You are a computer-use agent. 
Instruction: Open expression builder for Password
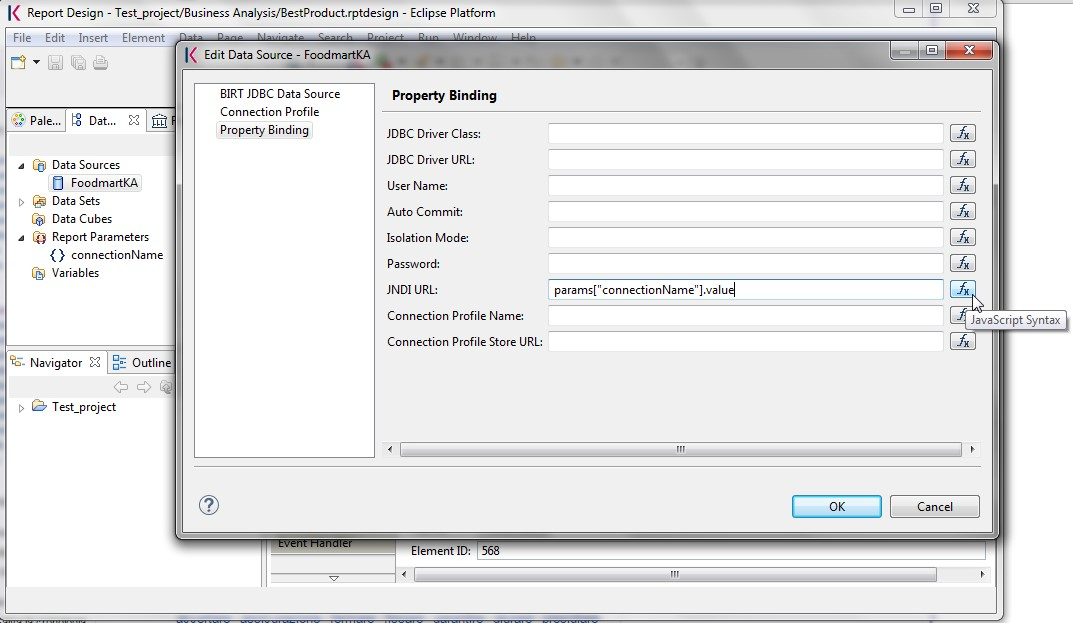click(x=963, y=264)
